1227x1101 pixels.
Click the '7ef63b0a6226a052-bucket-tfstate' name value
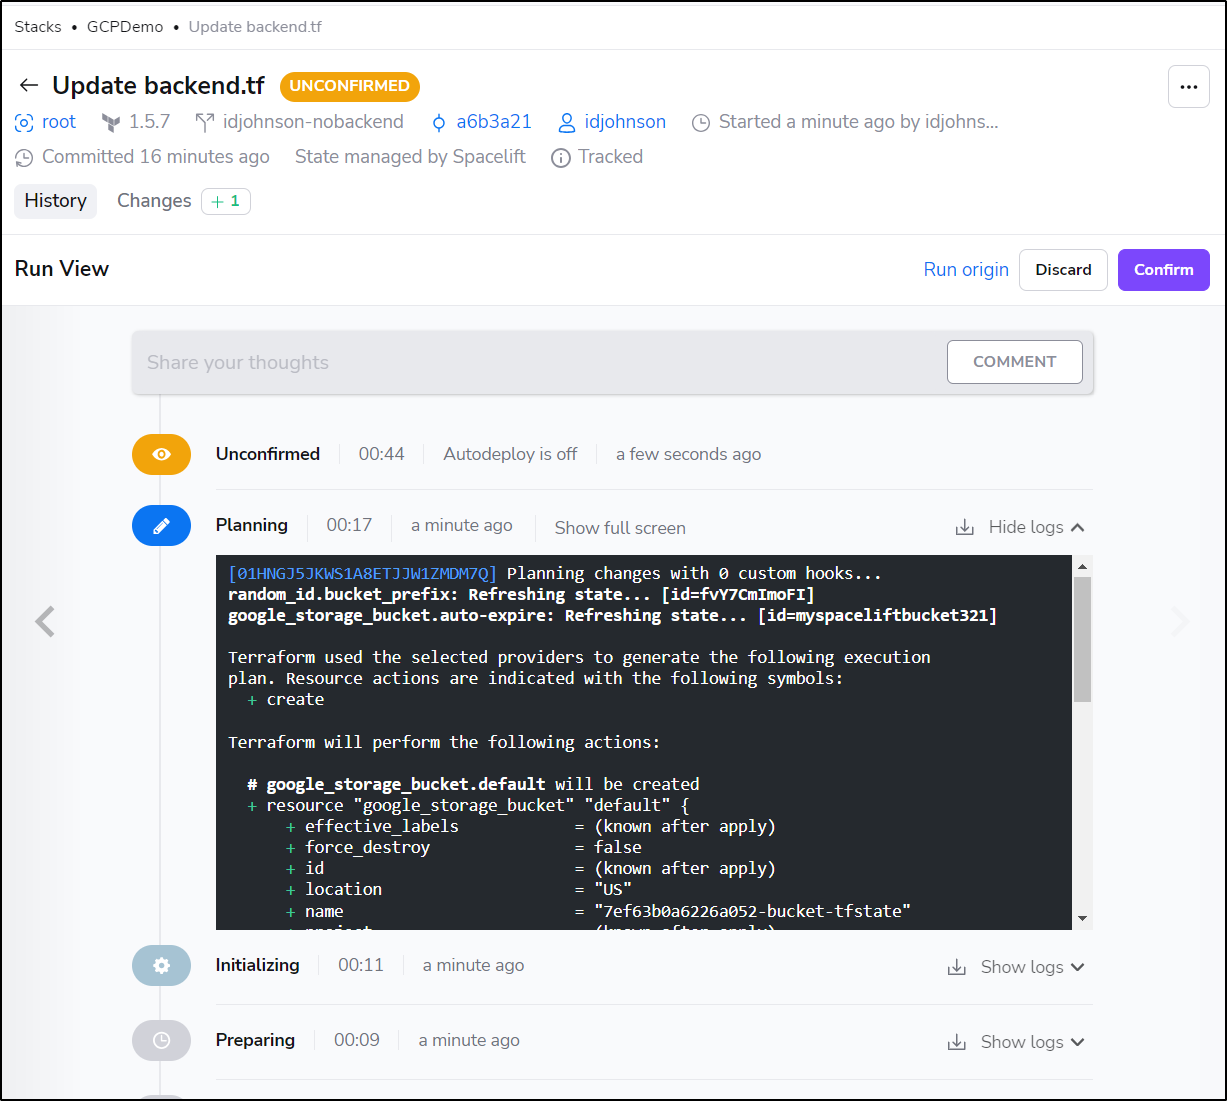click(x=752, y=911)
